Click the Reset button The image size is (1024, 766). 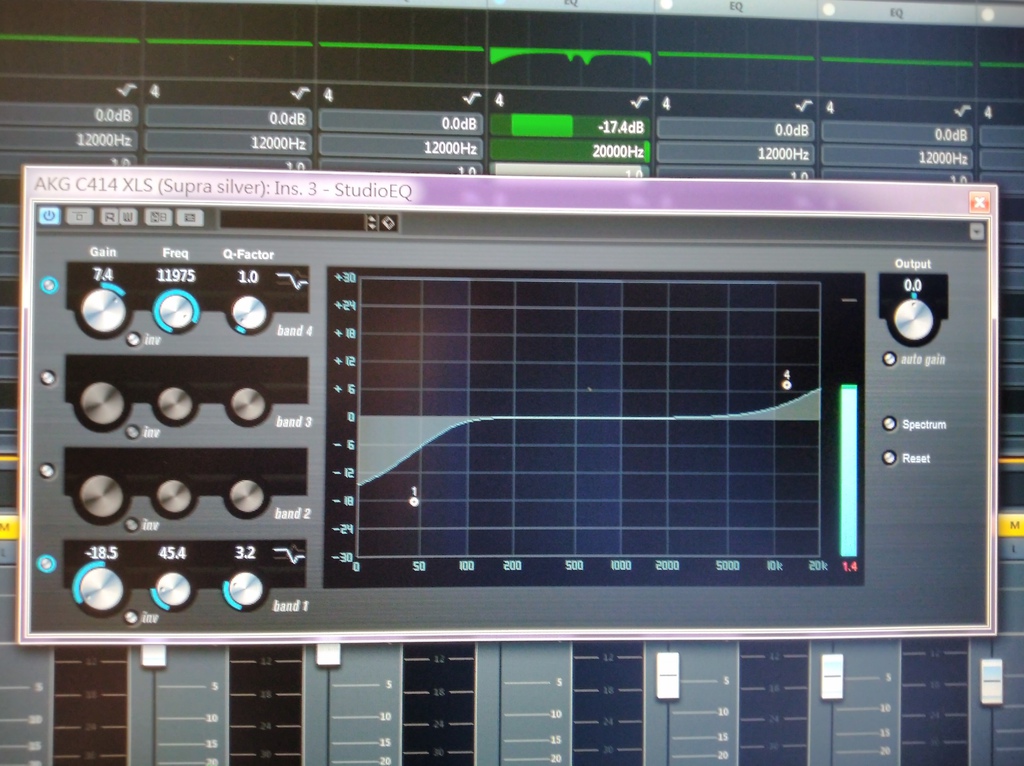(x=889, y=458)
